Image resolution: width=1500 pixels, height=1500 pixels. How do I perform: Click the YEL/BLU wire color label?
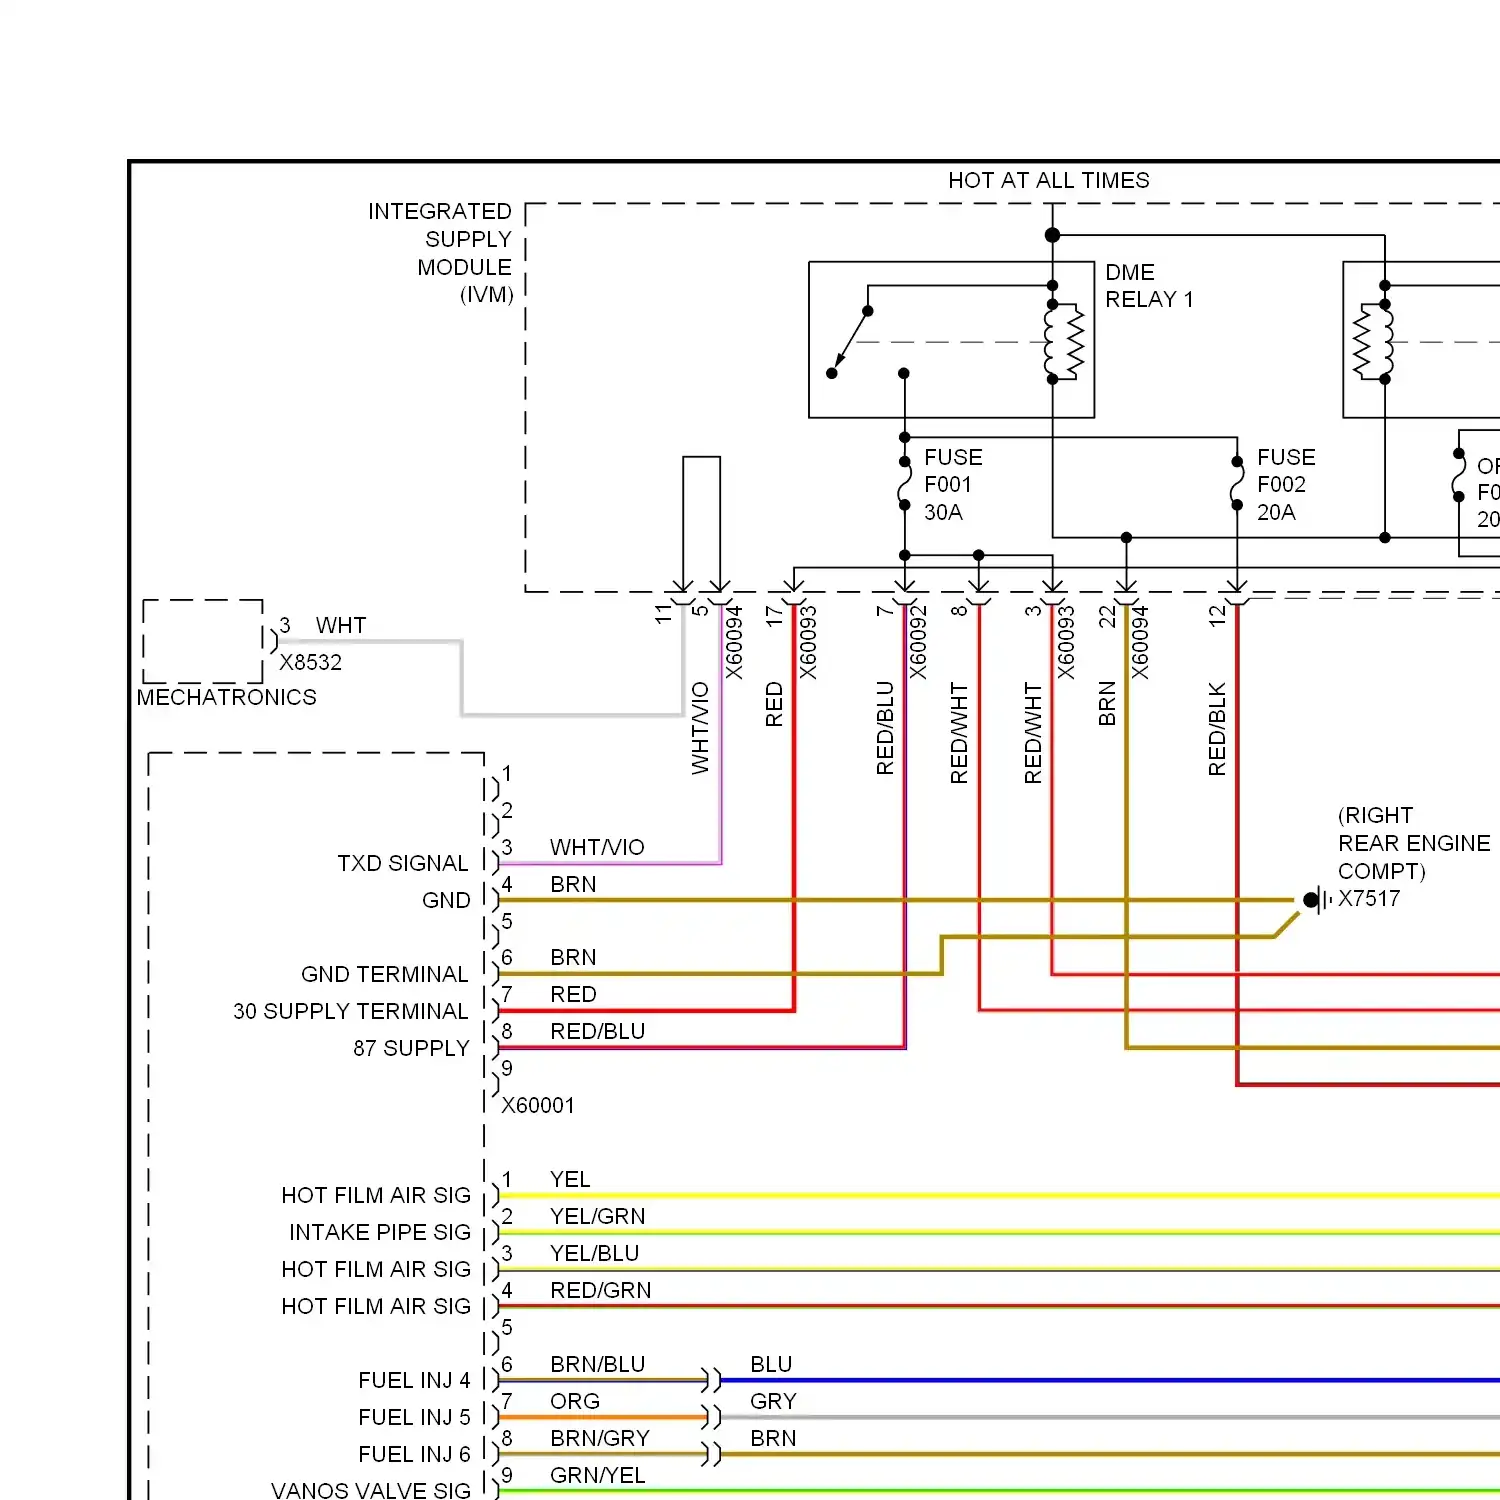click(x=595, y=1253)
